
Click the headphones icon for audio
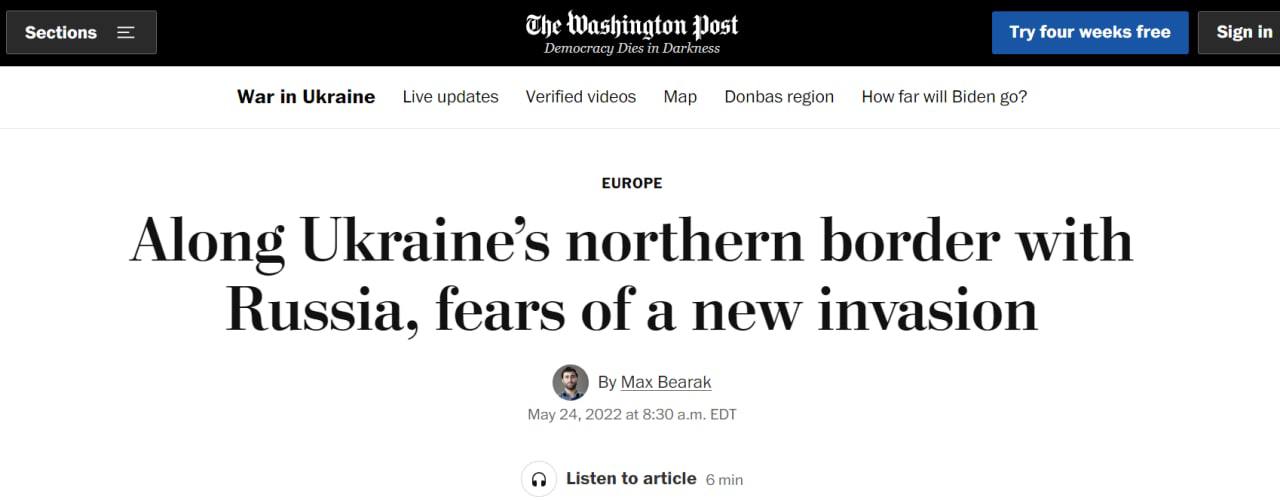click(539, 479)
